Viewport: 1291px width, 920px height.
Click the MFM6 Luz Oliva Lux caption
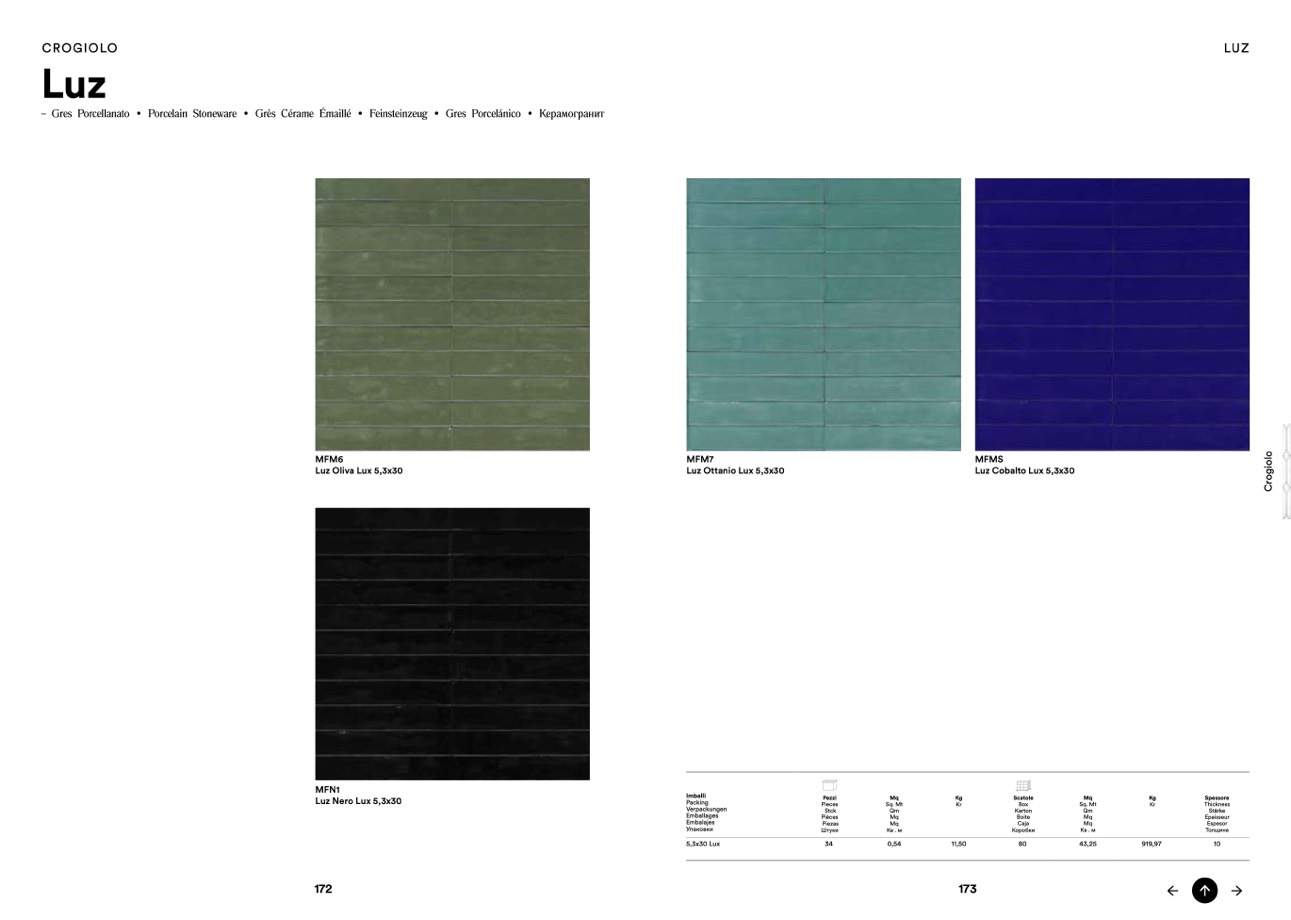pyautogui.click(x=359, y=465)
